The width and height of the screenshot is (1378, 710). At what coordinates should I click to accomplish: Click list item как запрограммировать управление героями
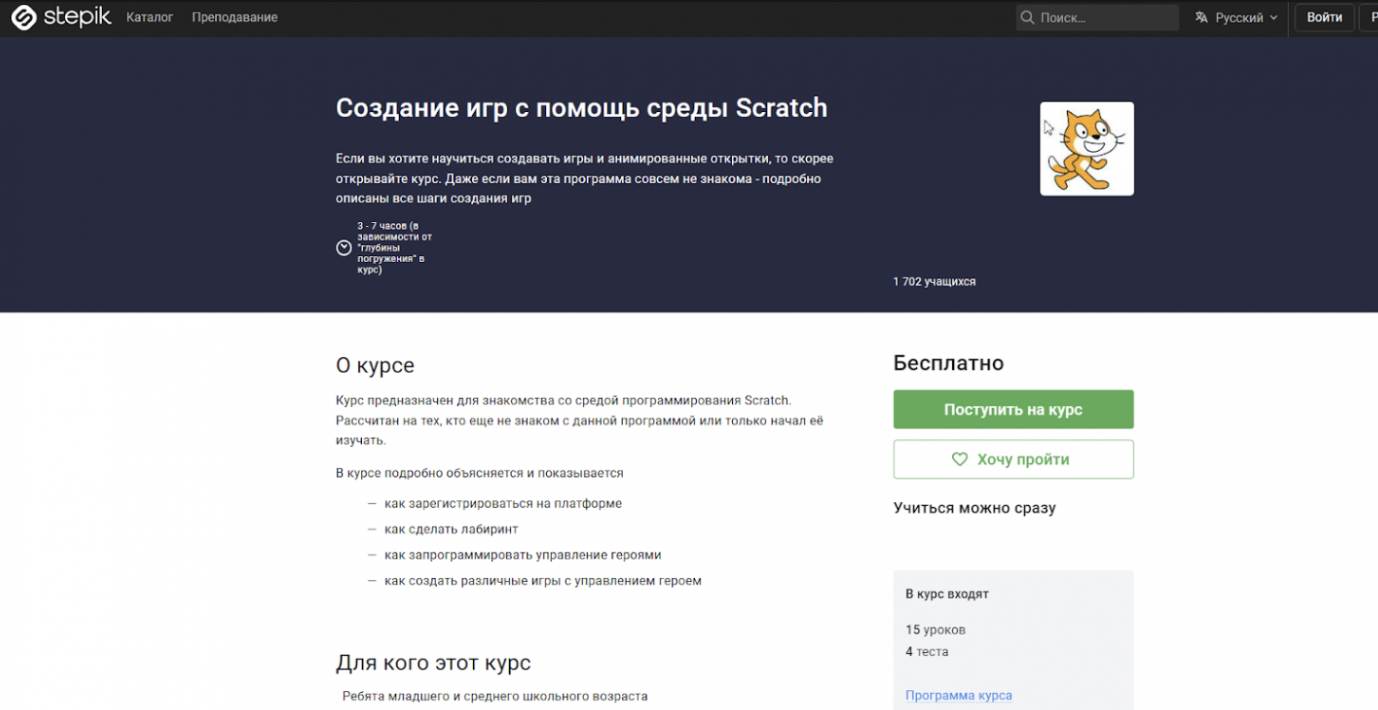[x=523, y=555]
